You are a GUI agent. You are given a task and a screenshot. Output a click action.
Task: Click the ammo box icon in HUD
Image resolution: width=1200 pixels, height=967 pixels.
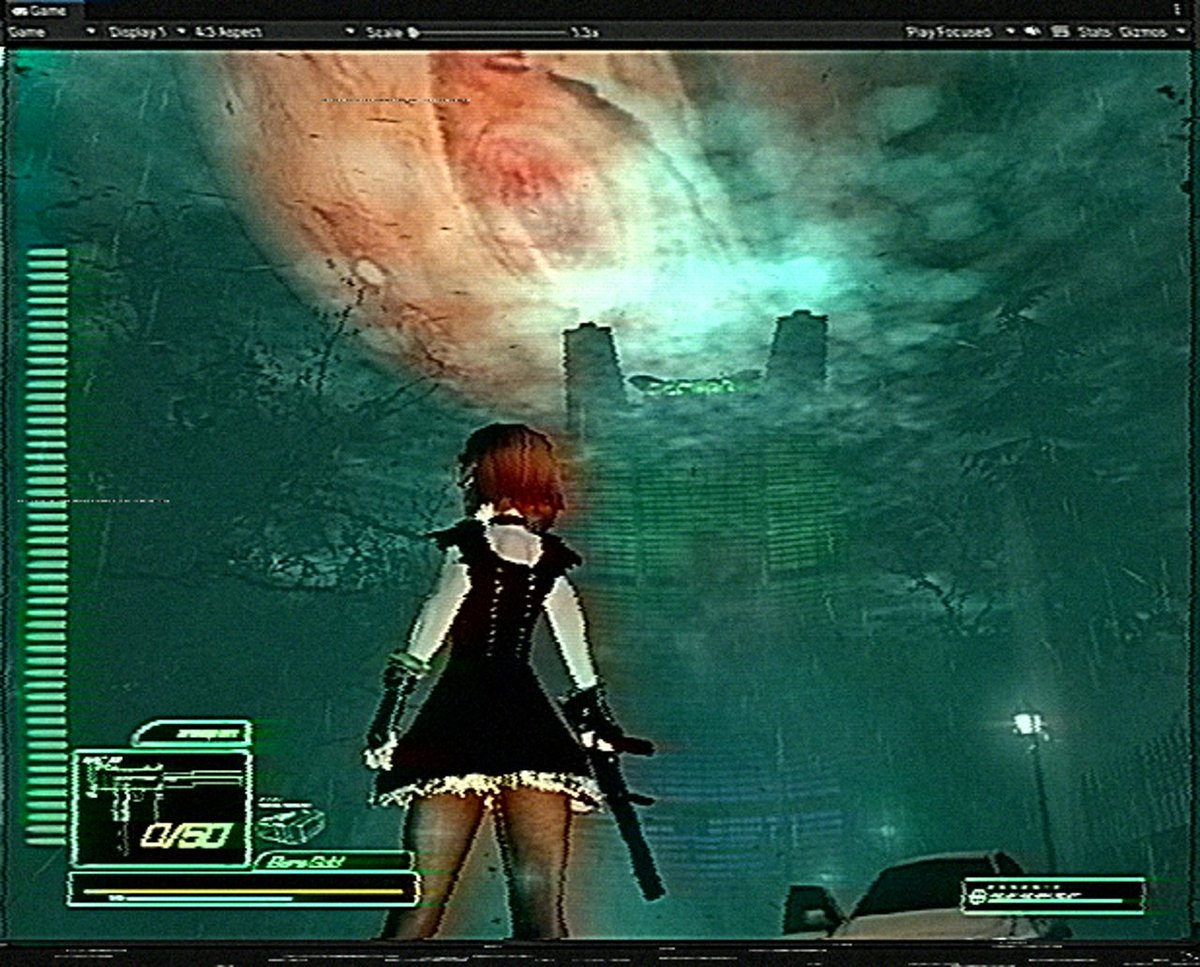pos(290,823)
